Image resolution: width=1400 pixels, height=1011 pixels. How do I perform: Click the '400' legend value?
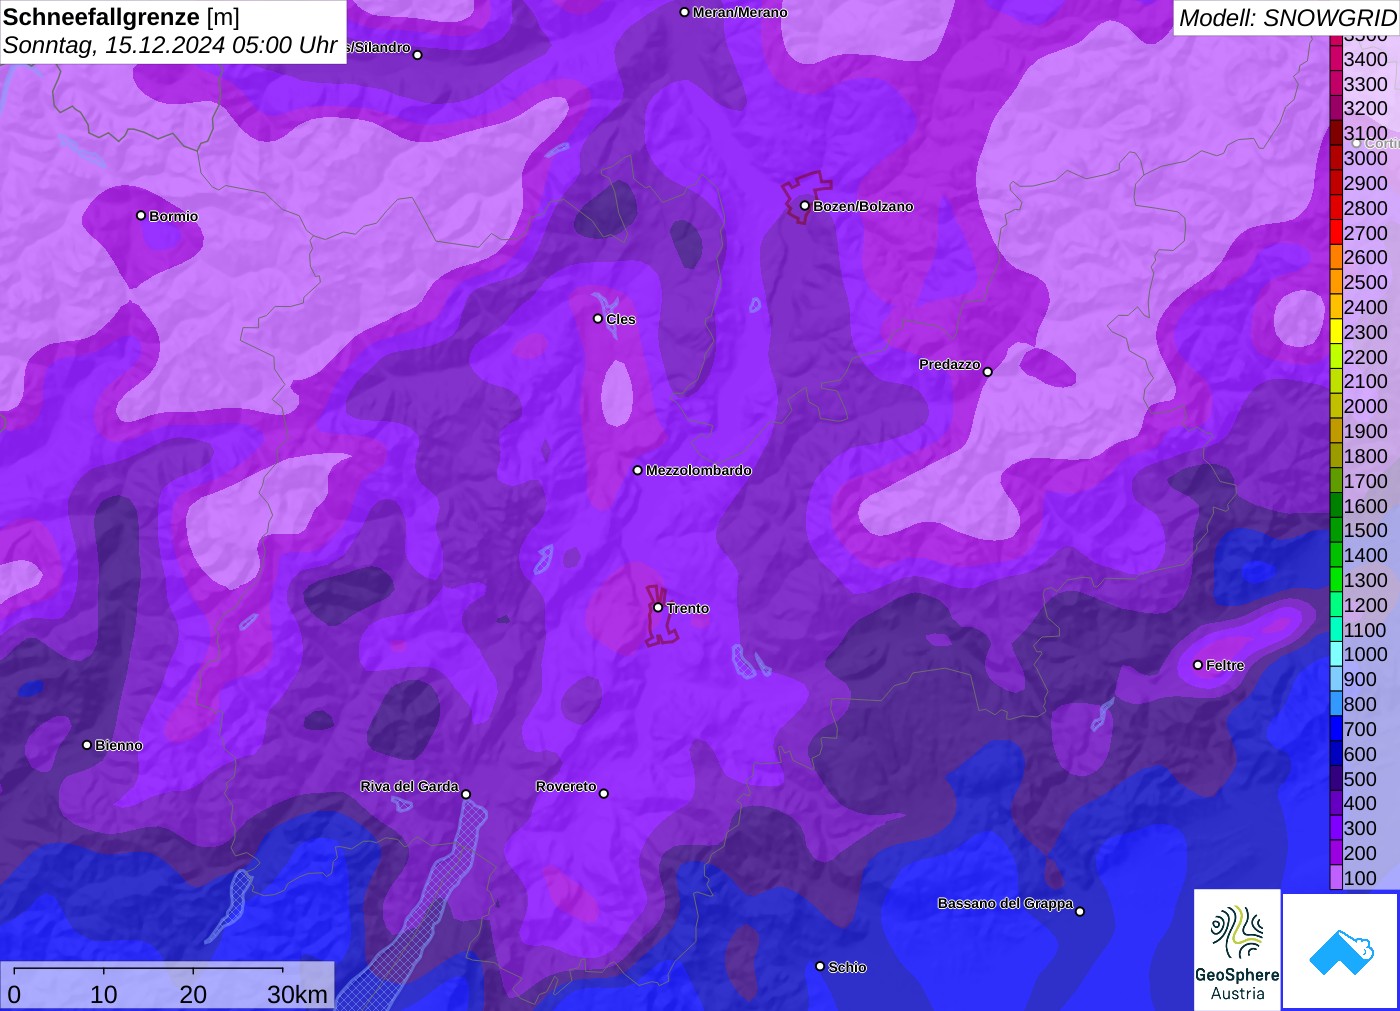click(1360, 803)
